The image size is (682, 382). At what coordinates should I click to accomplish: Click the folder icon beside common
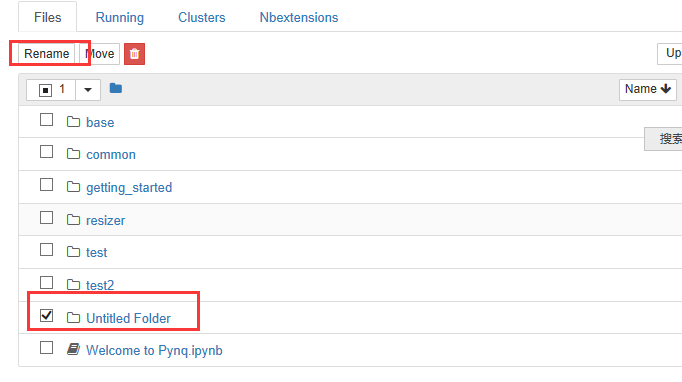(x=74, y=154)
